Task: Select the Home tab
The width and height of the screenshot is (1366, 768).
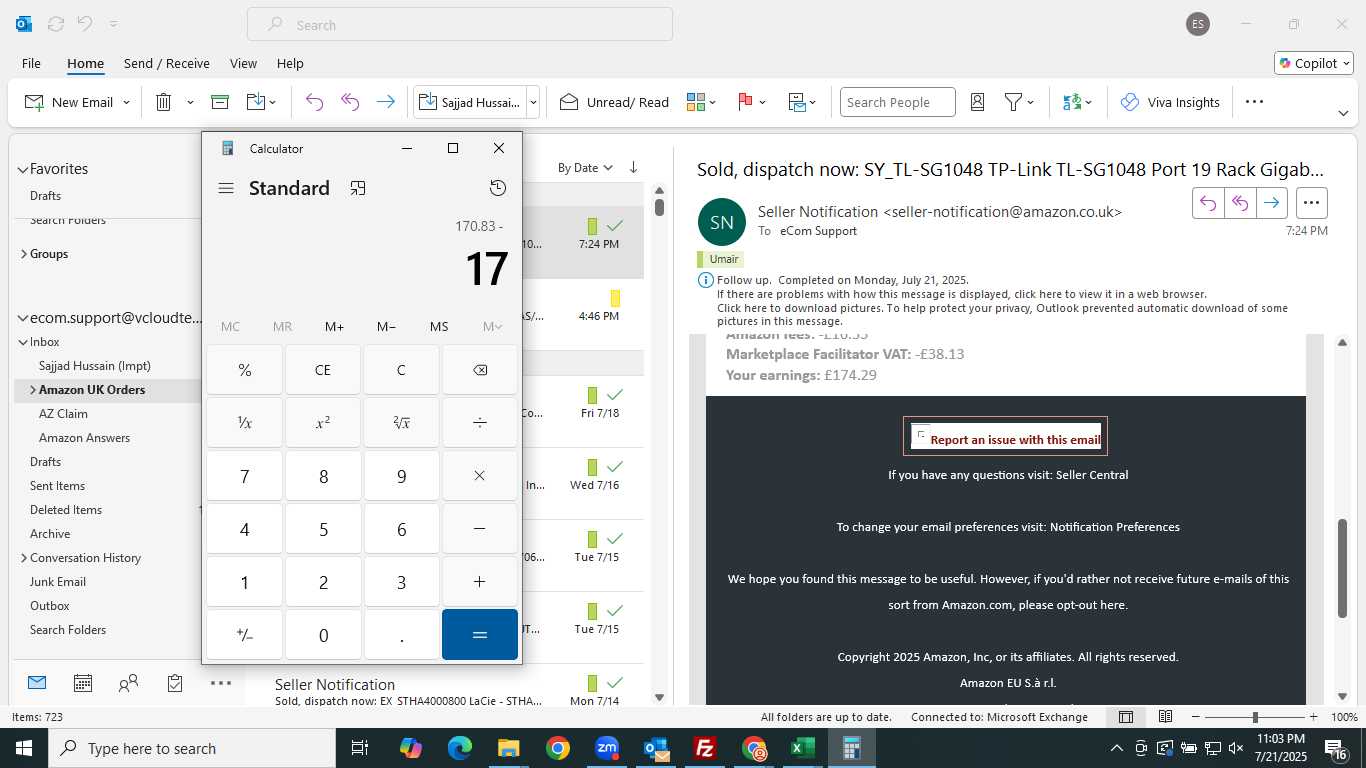Action: point(85,63)
